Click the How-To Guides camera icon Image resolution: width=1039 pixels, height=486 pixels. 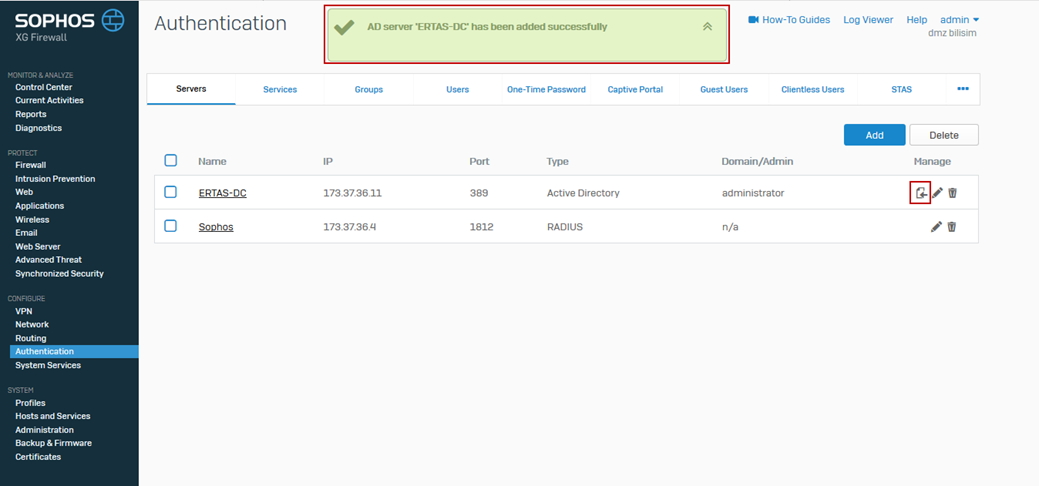(753, 20)
